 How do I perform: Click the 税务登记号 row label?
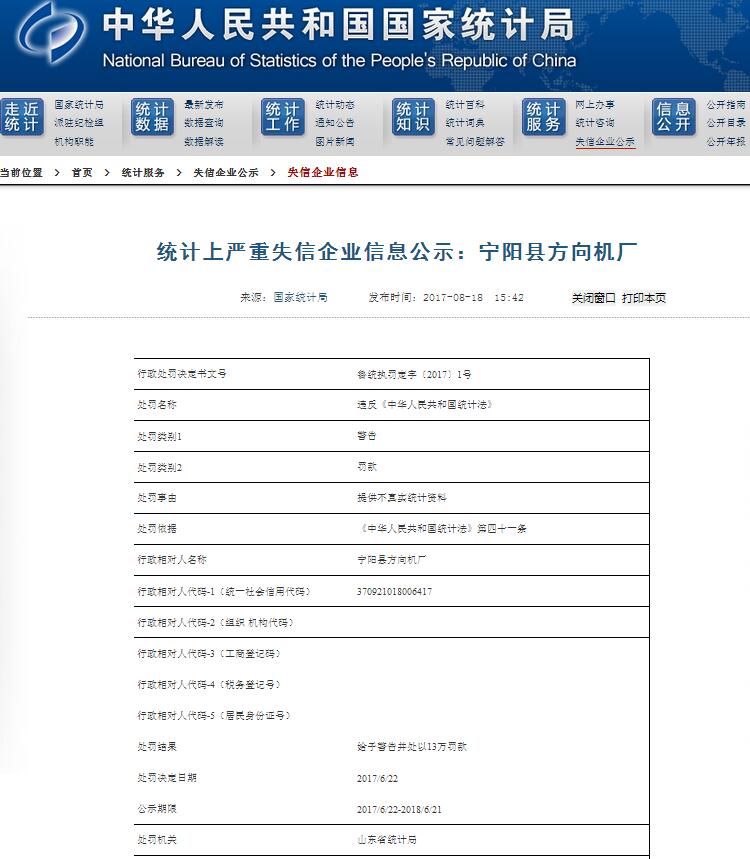click(x=210, y=685)
